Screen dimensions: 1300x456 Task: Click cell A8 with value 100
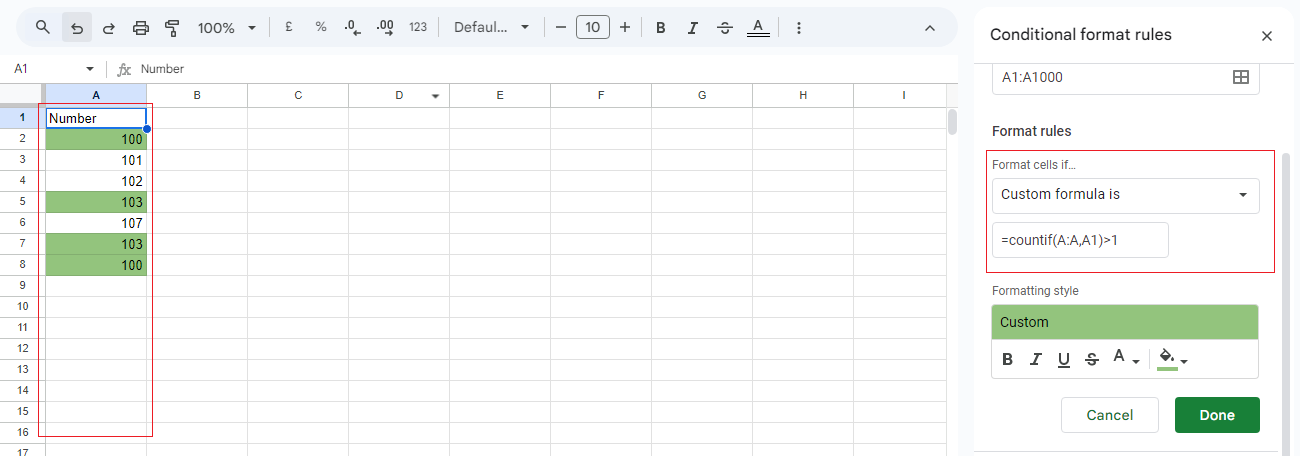coord(96,265)
